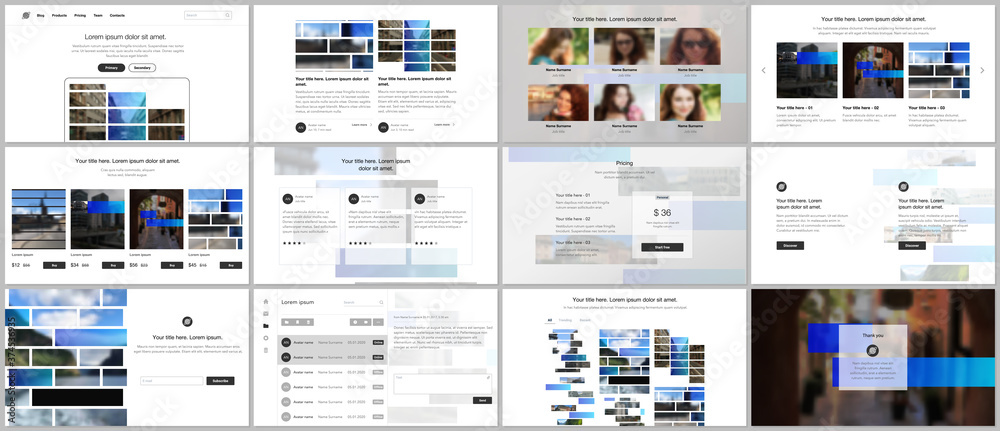The width and height of the screenshot is (1000, 431).
Task: Click the planet logo in the landing page navbar
Action: pos(26,15)
